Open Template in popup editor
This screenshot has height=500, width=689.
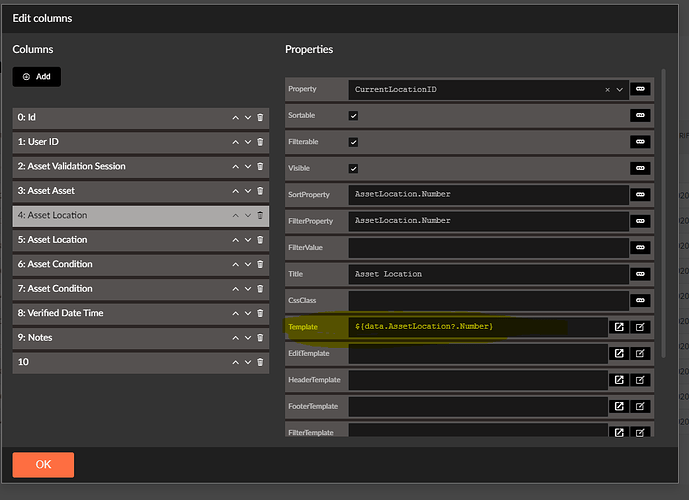point(619,327)
